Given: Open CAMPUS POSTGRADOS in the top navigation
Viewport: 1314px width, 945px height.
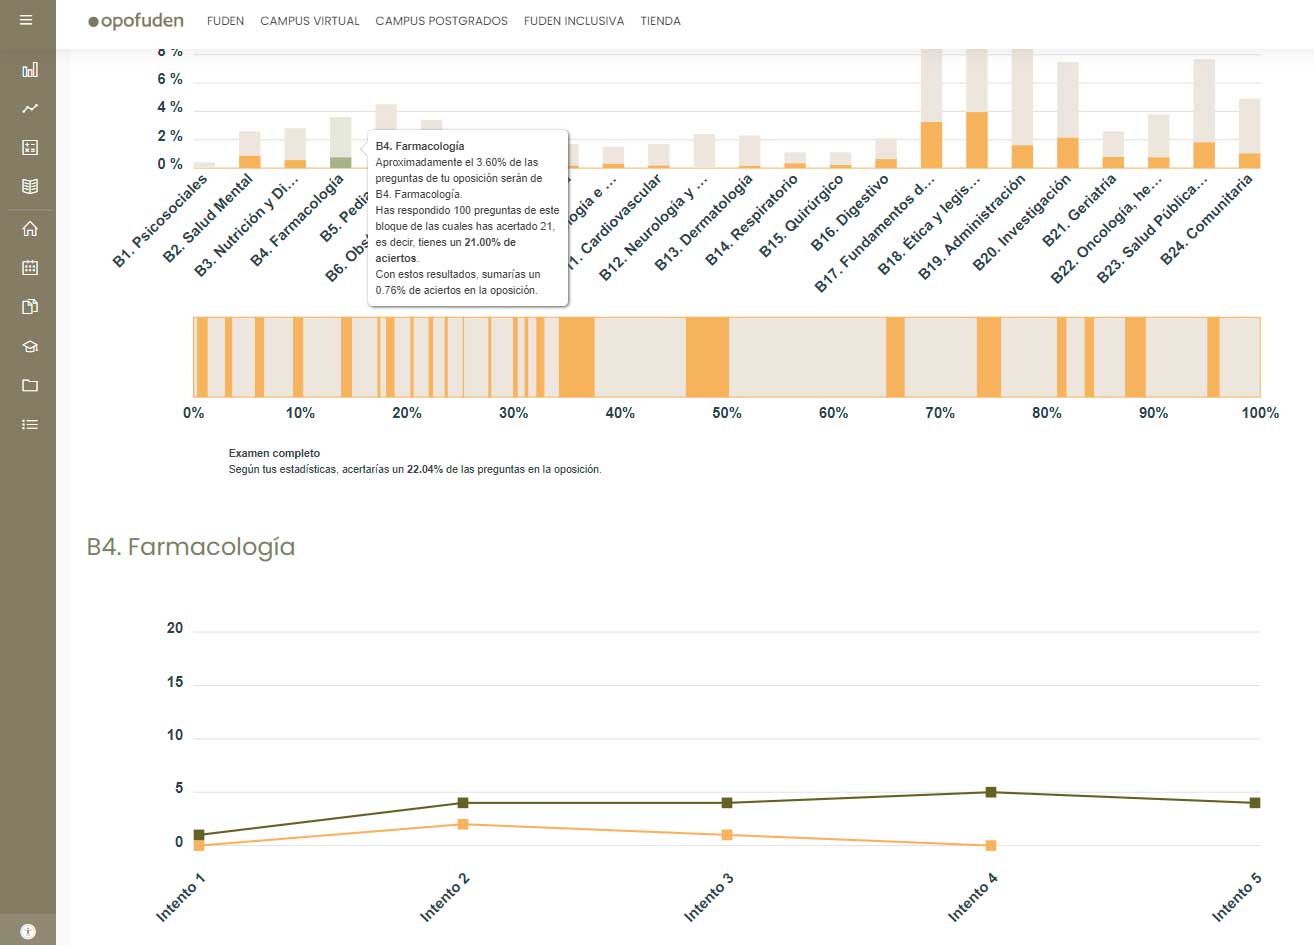Looking at the screenshot, I should pos(441,21).
